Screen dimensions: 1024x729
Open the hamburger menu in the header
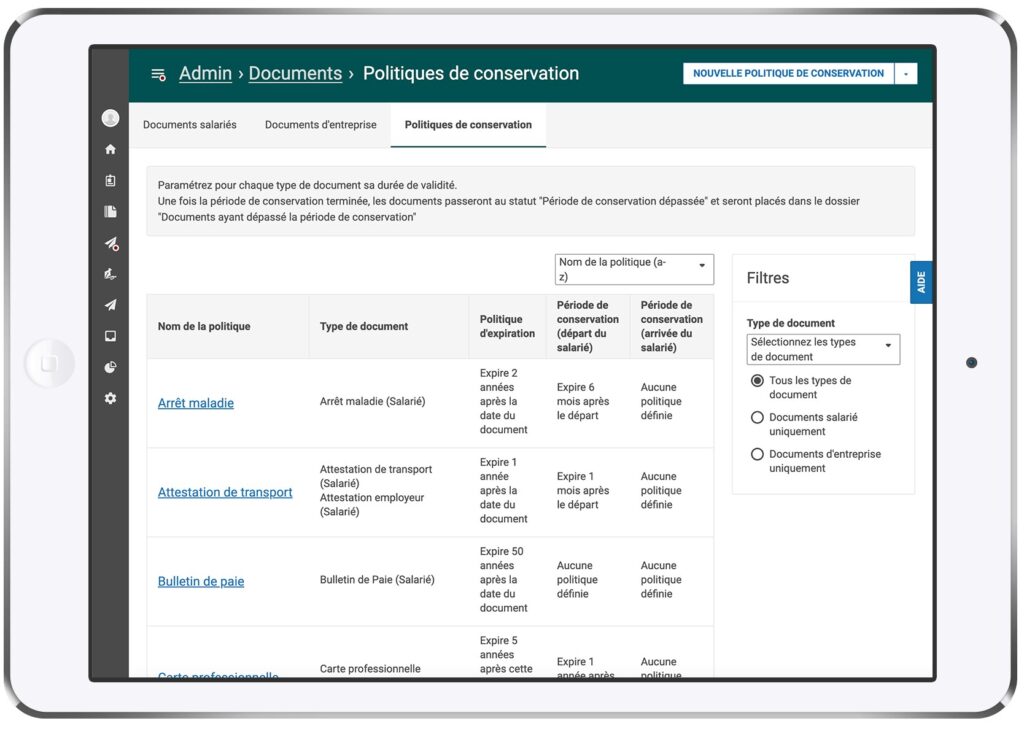click(x=157, y=74)
